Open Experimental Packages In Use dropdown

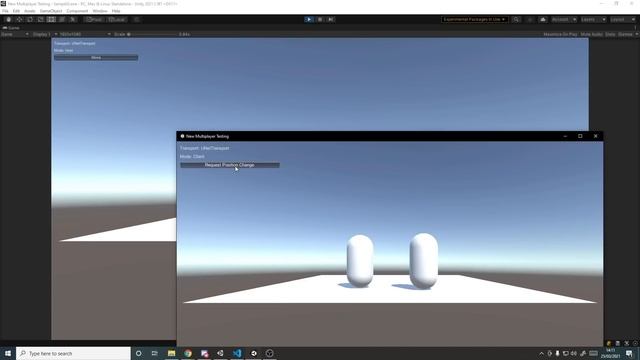pos(474,20)
